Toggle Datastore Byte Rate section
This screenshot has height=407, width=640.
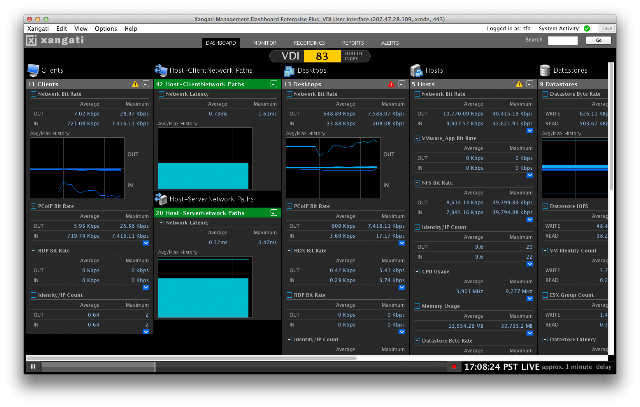click(x=545, y=94)
